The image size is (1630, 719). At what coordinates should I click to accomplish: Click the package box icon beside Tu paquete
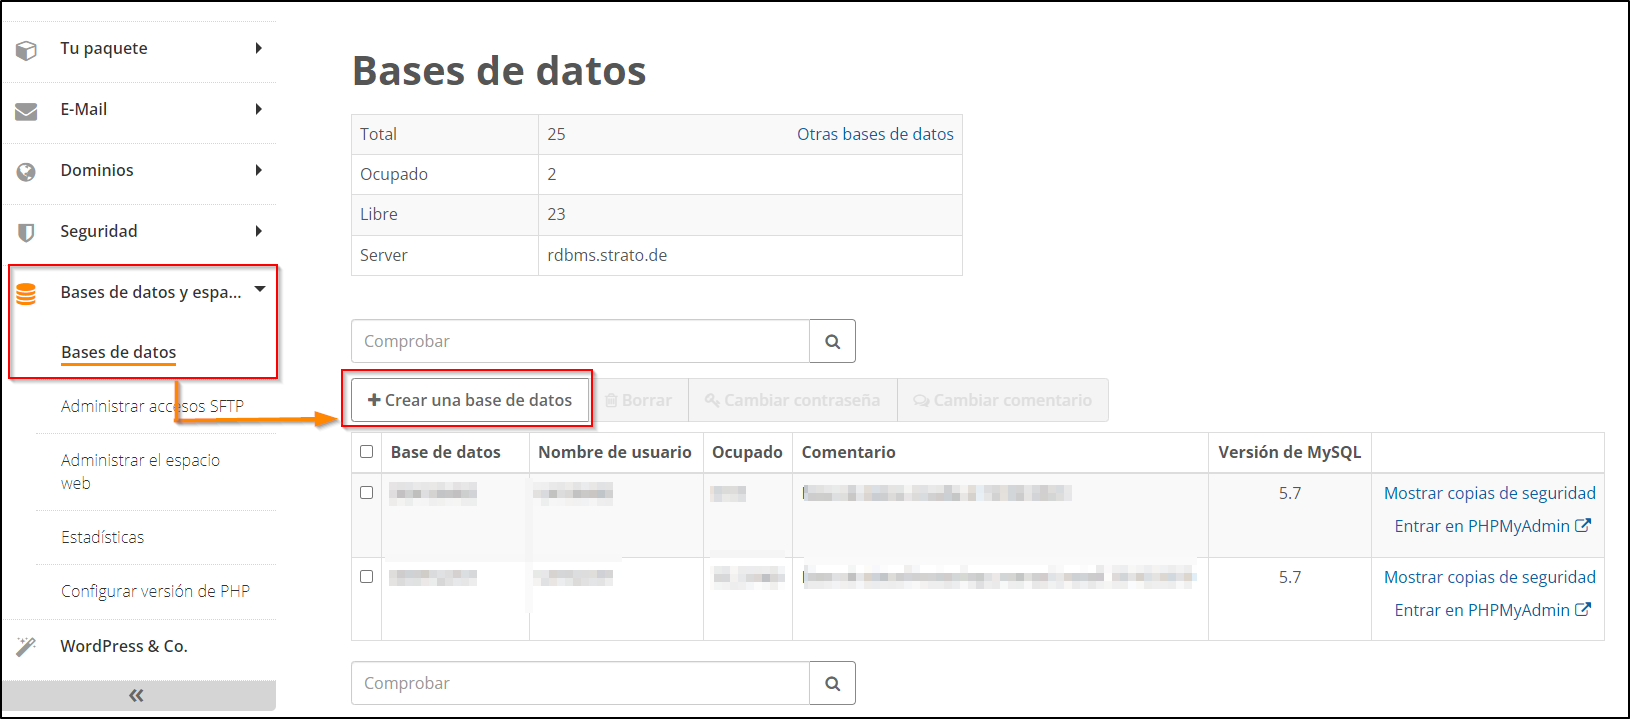26,49
